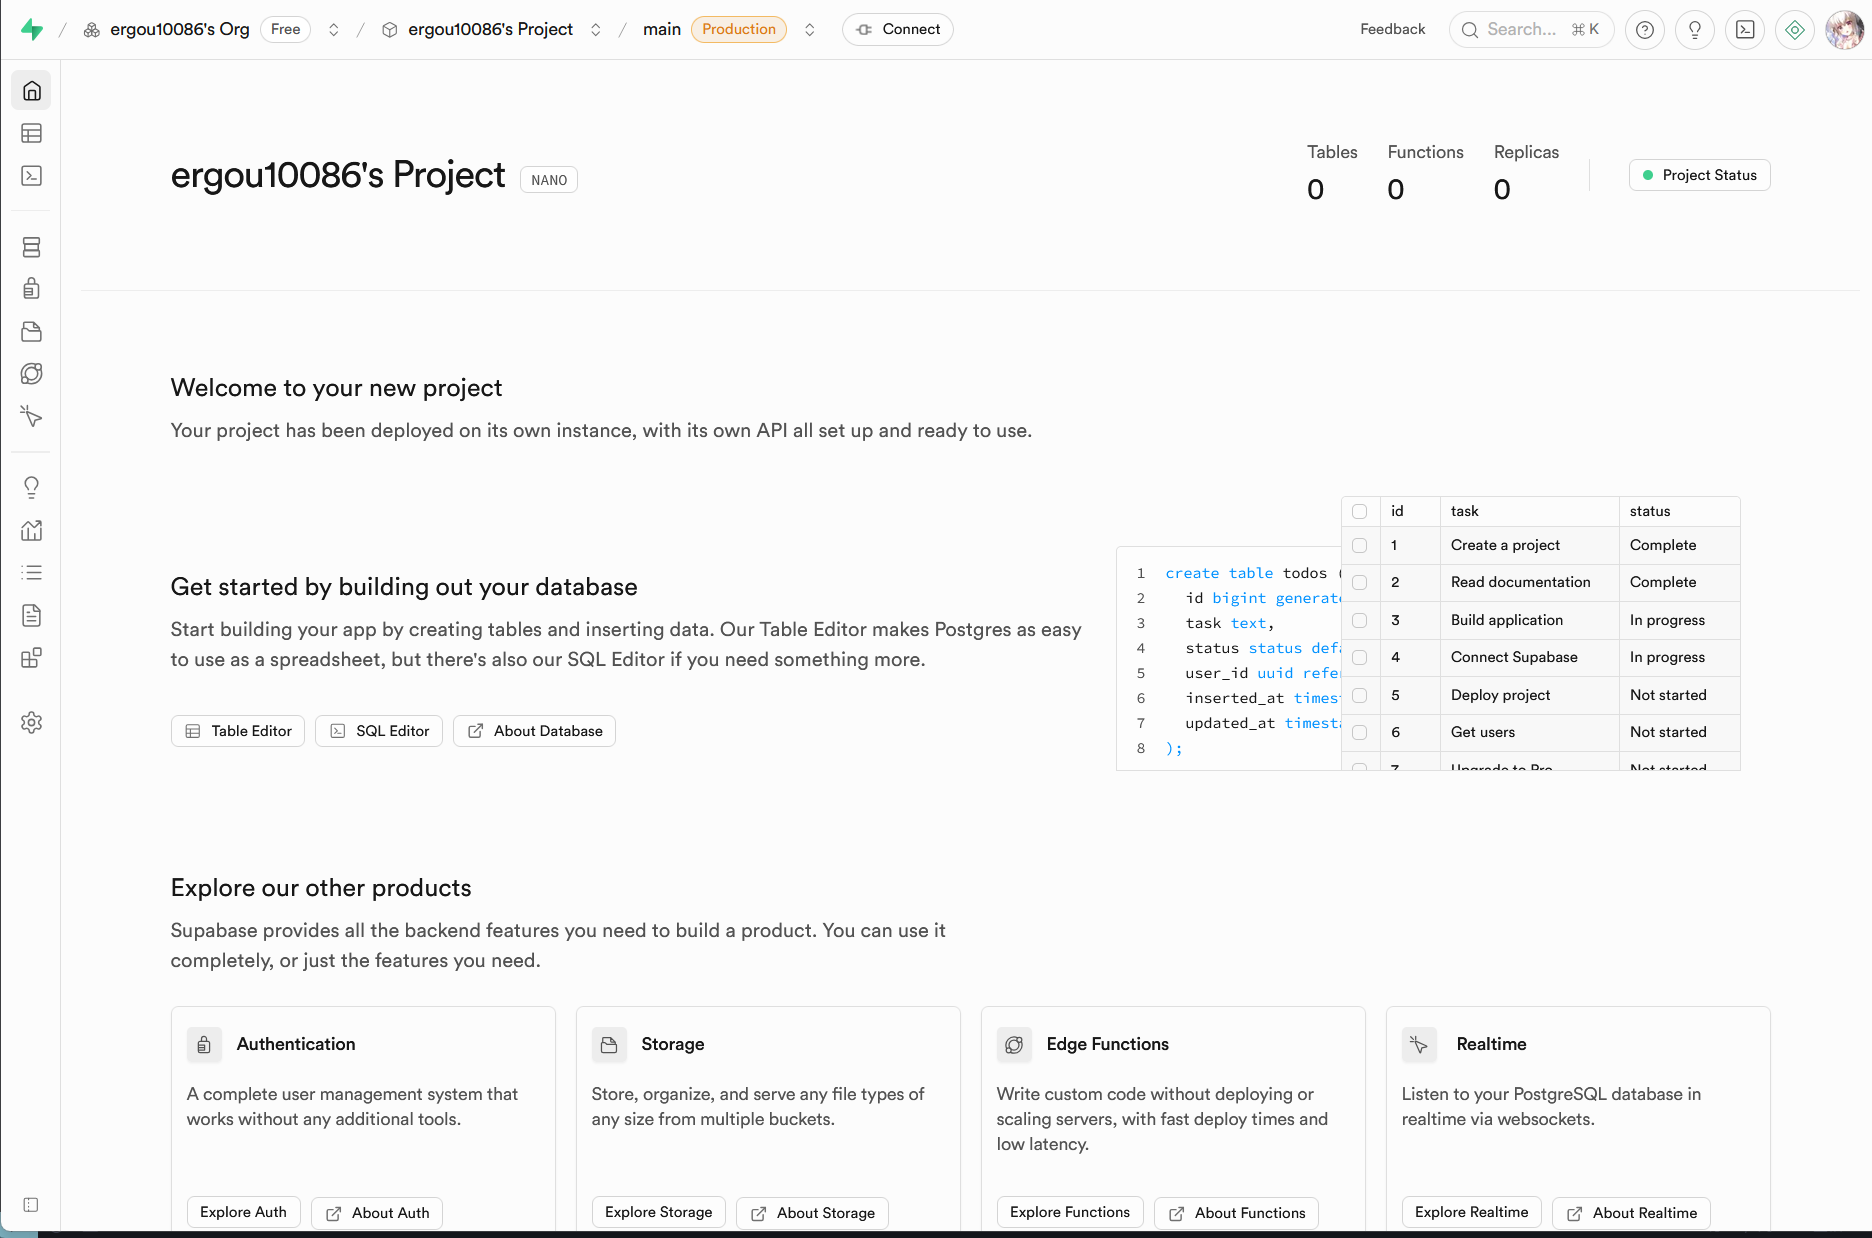Go to Authentication sidebar icon
The width and height of the screenshot is (1872, 1238).
click(x=31, y=289)
